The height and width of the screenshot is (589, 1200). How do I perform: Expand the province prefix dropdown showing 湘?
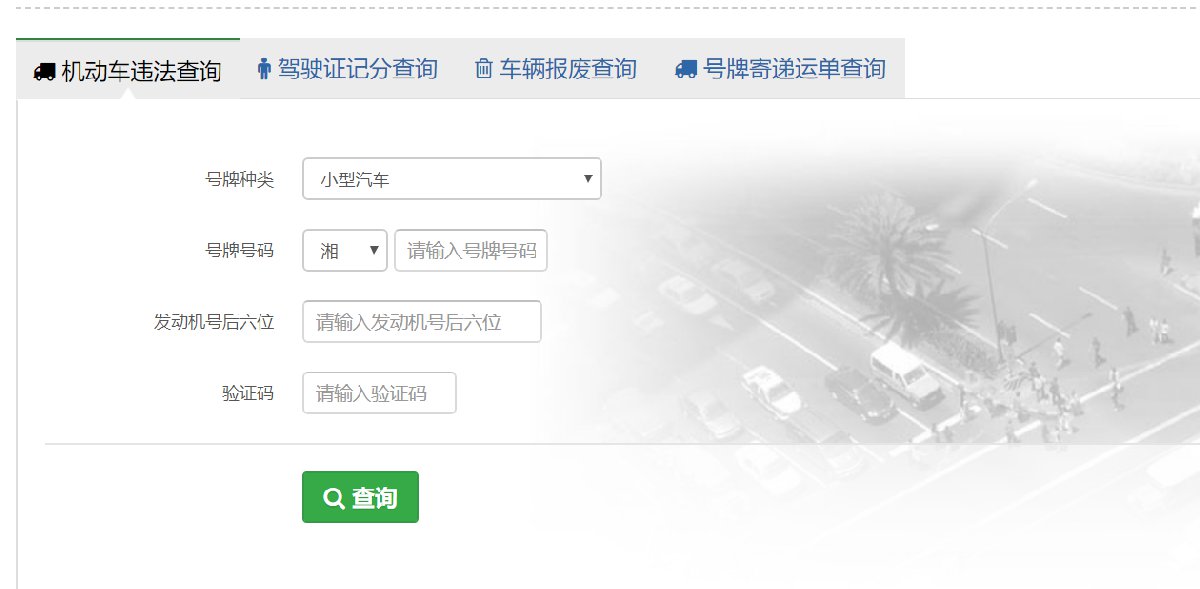(344, 250)
